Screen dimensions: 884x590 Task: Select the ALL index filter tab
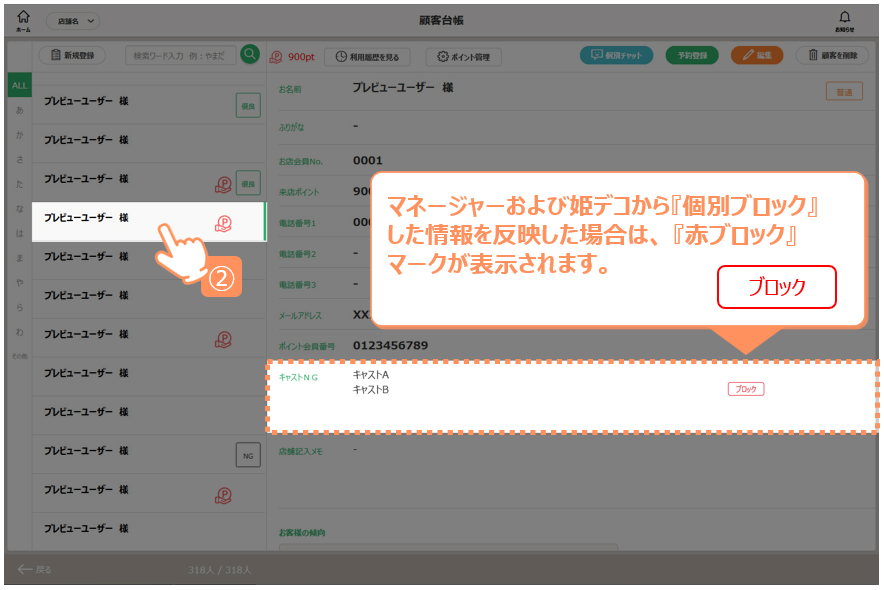(19, 86)
